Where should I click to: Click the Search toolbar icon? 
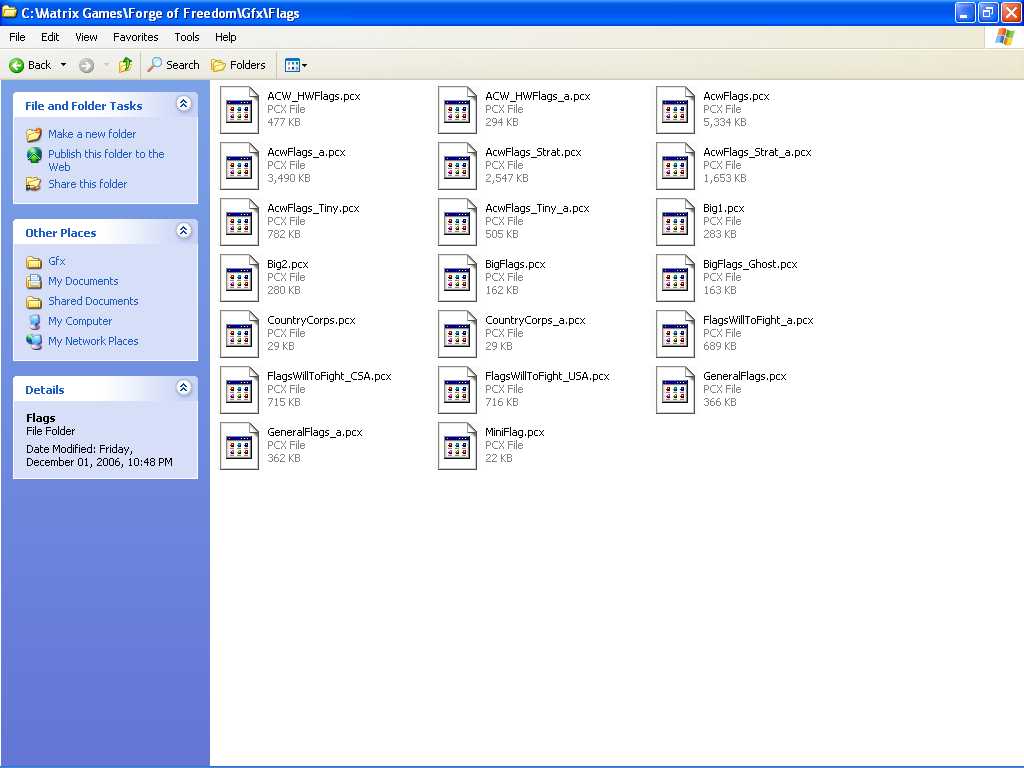coord(174,64)
